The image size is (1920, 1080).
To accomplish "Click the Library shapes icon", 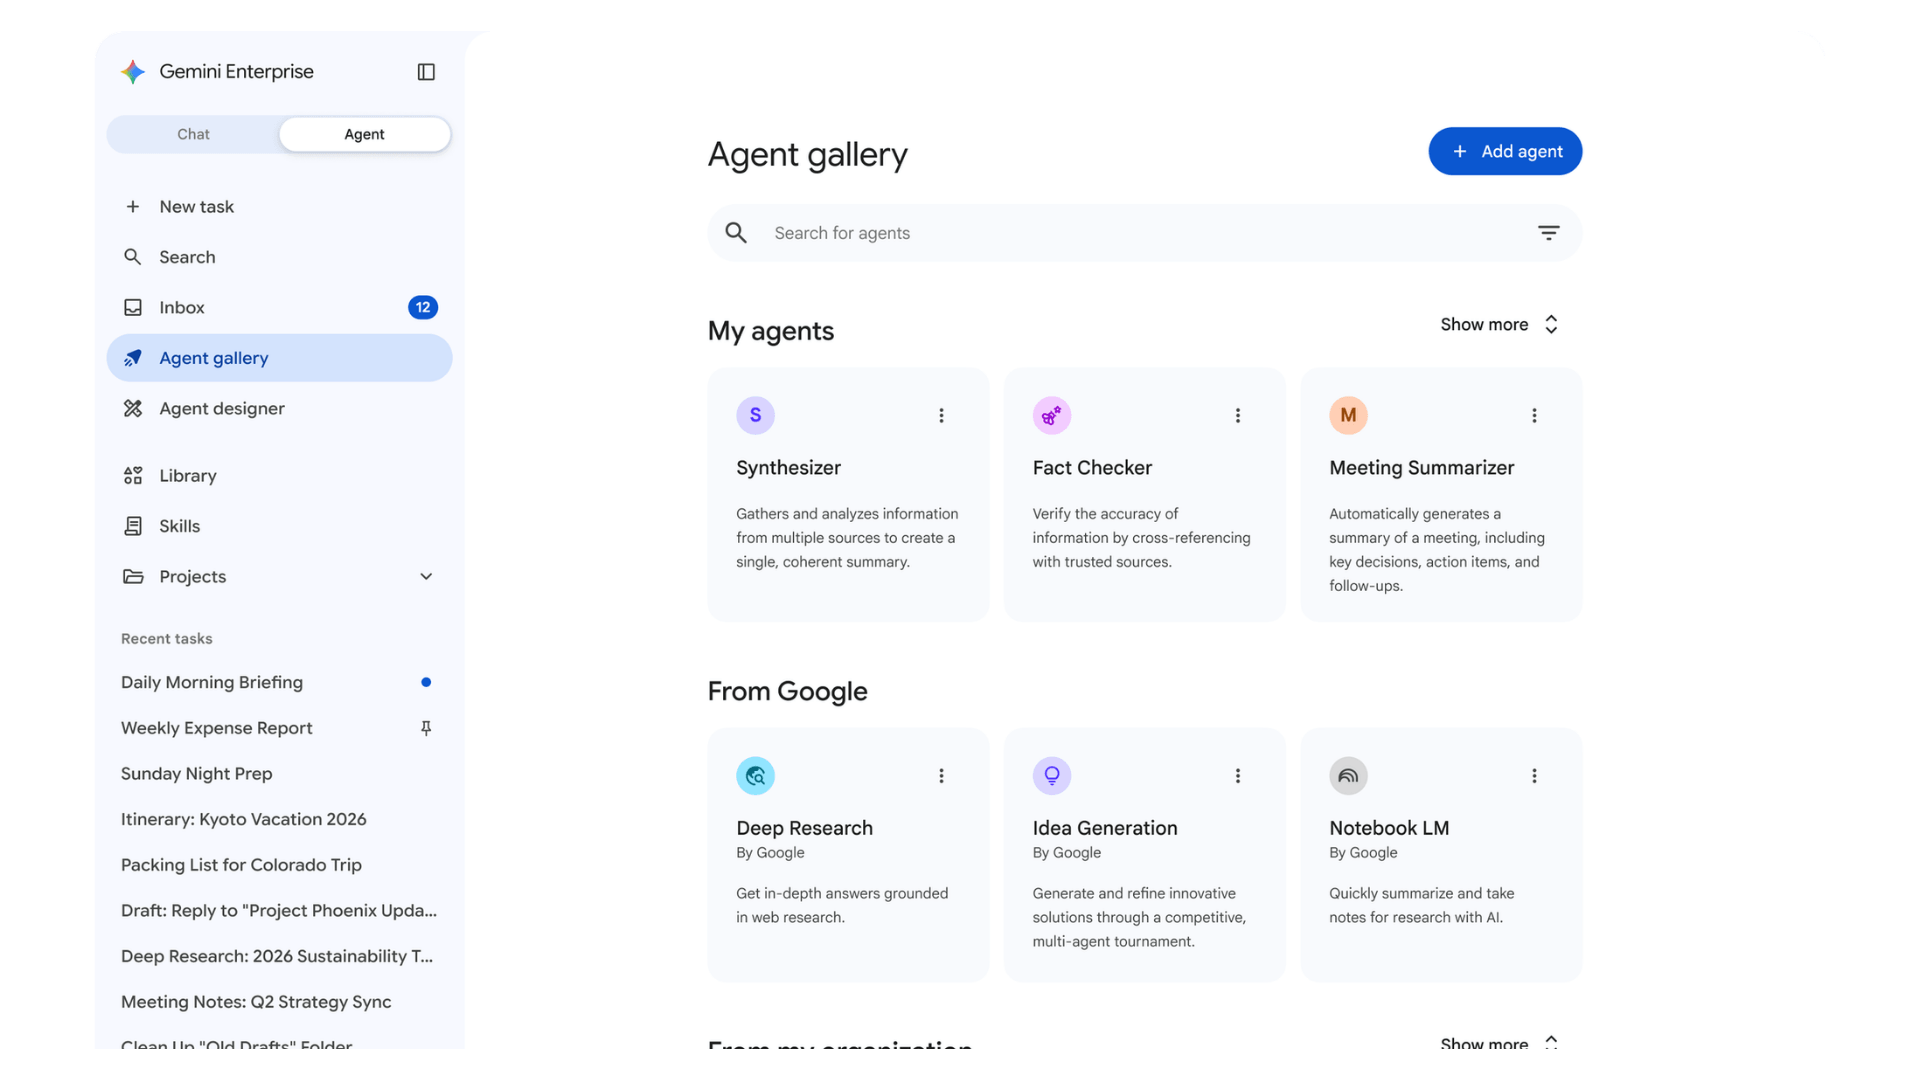I will pos(133,476).
